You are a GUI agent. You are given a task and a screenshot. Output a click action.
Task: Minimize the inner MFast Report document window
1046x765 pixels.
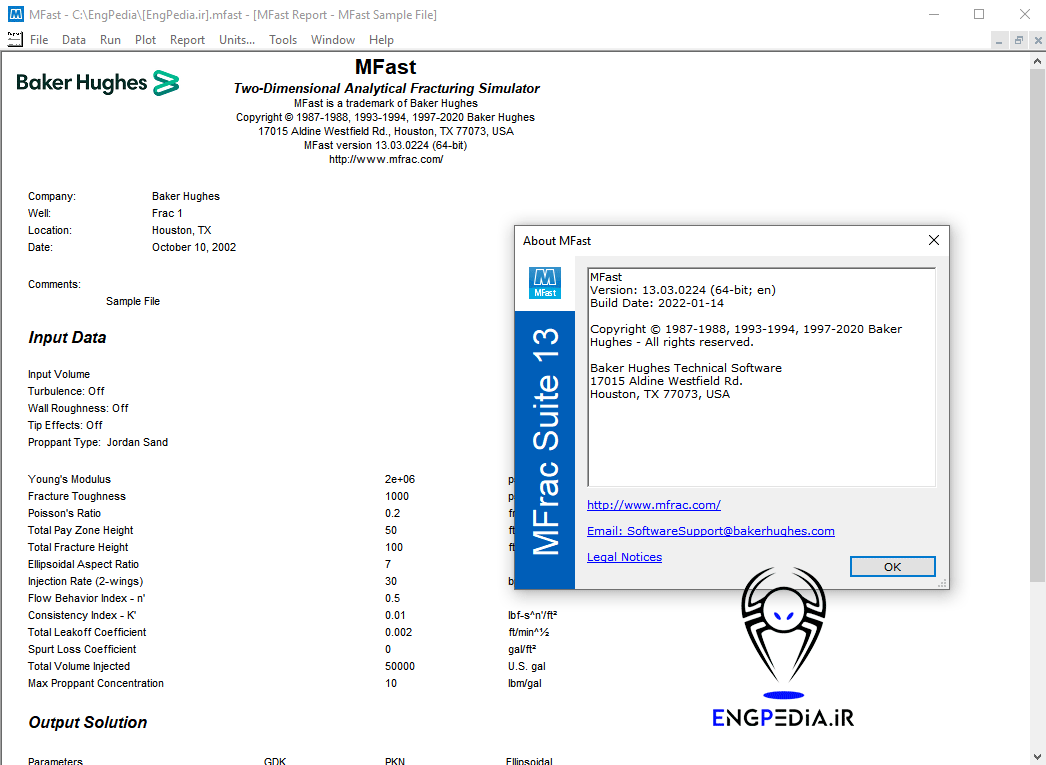(x=999, y=41)
